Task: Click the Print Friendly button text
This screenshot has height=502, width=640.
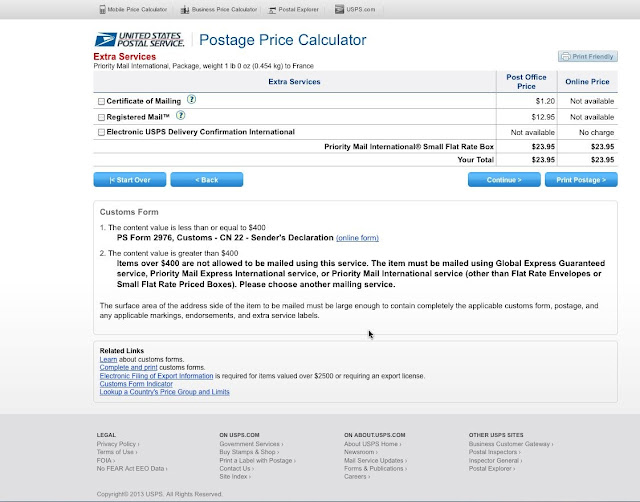Action: click(593, 56)
